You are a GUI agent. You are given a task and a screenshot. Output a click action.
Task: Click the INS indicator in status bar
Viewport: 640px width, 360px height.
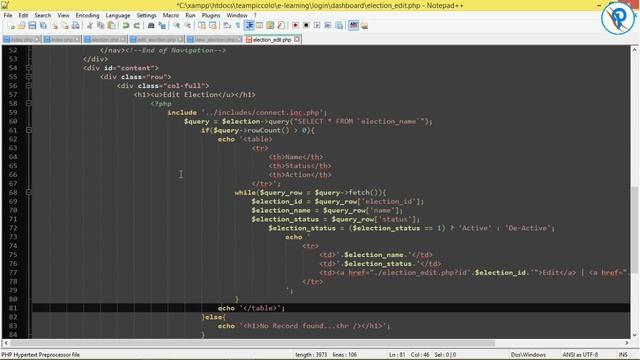pos(623,355)
